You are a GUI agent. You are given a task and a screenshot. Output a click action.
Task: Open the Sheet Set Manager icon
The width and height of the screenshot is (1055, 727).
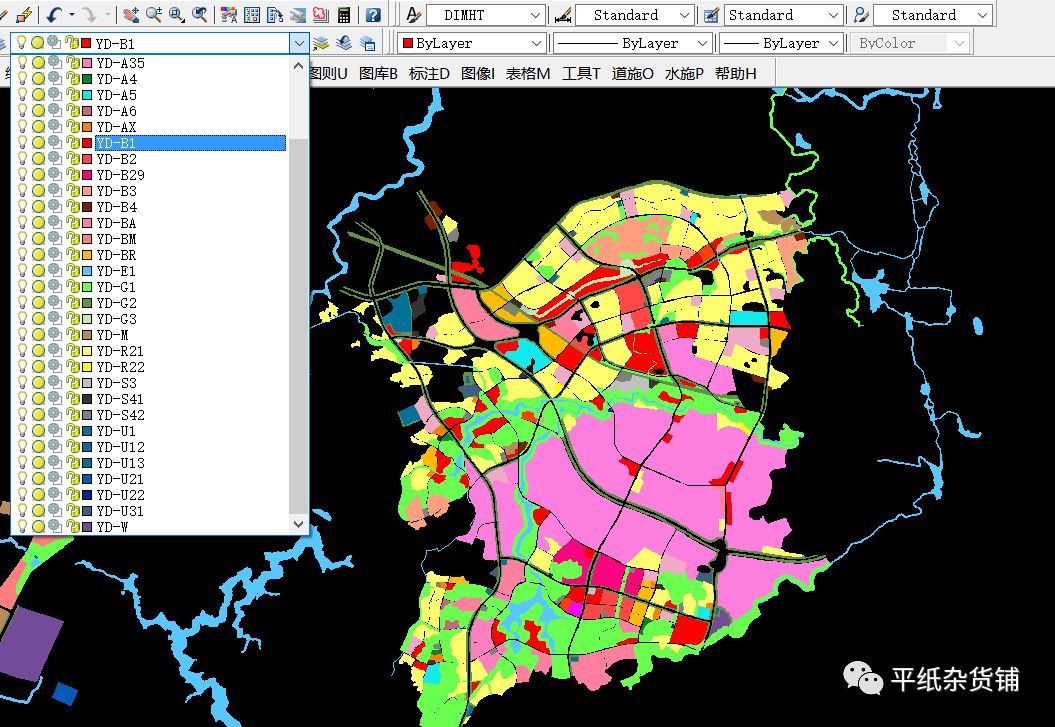coord(297,15)
